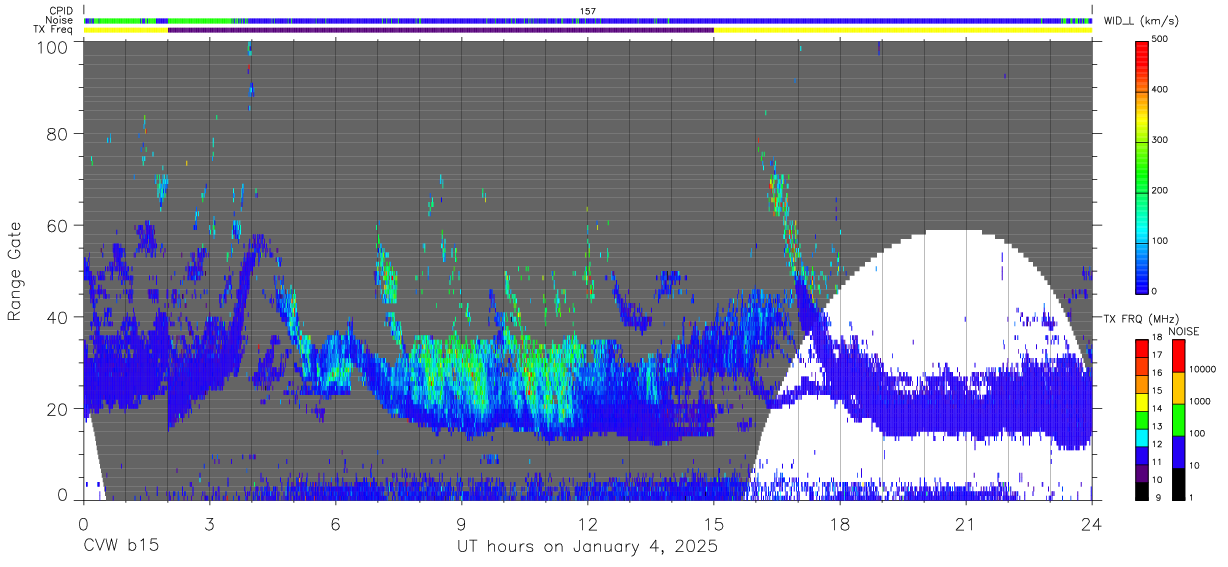Click the 'NOISE' legend title
This screenshot has width=1228, height=567.
[1186, 330]
